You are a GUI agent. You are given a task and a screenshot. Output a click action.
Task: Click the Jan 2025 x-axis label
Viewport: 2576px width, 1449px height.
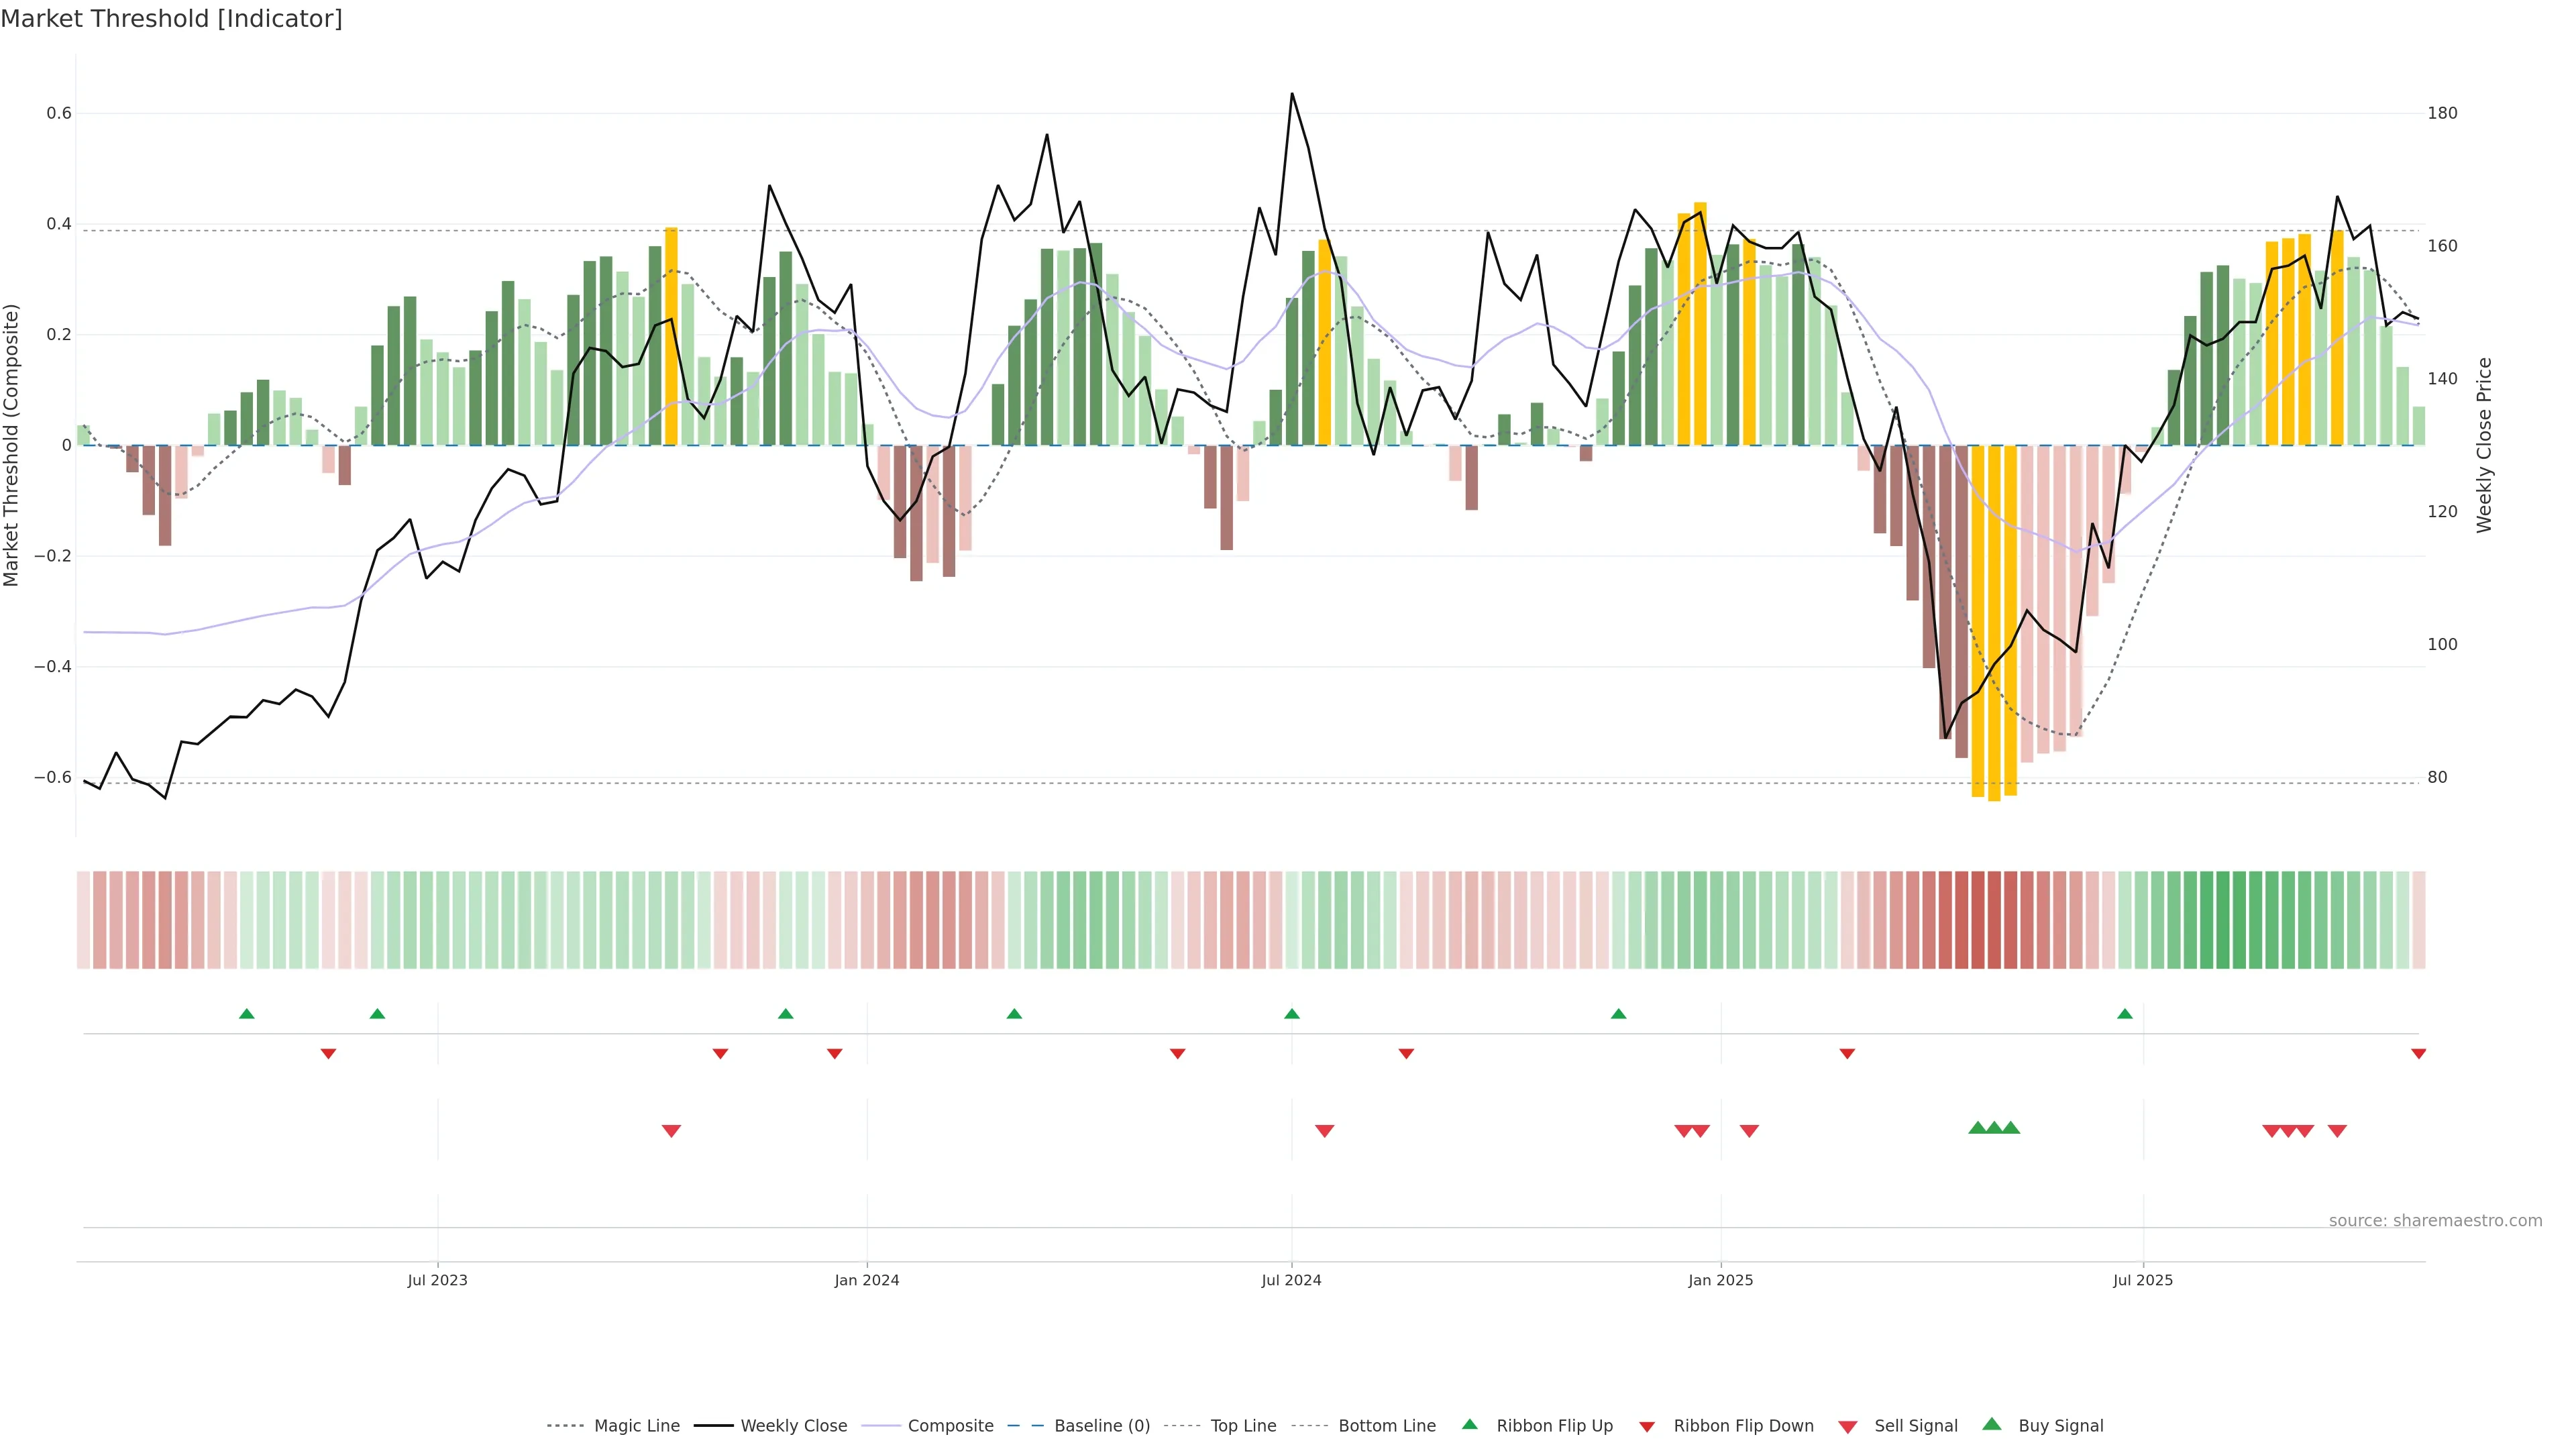click(x=1720, y=1280)
